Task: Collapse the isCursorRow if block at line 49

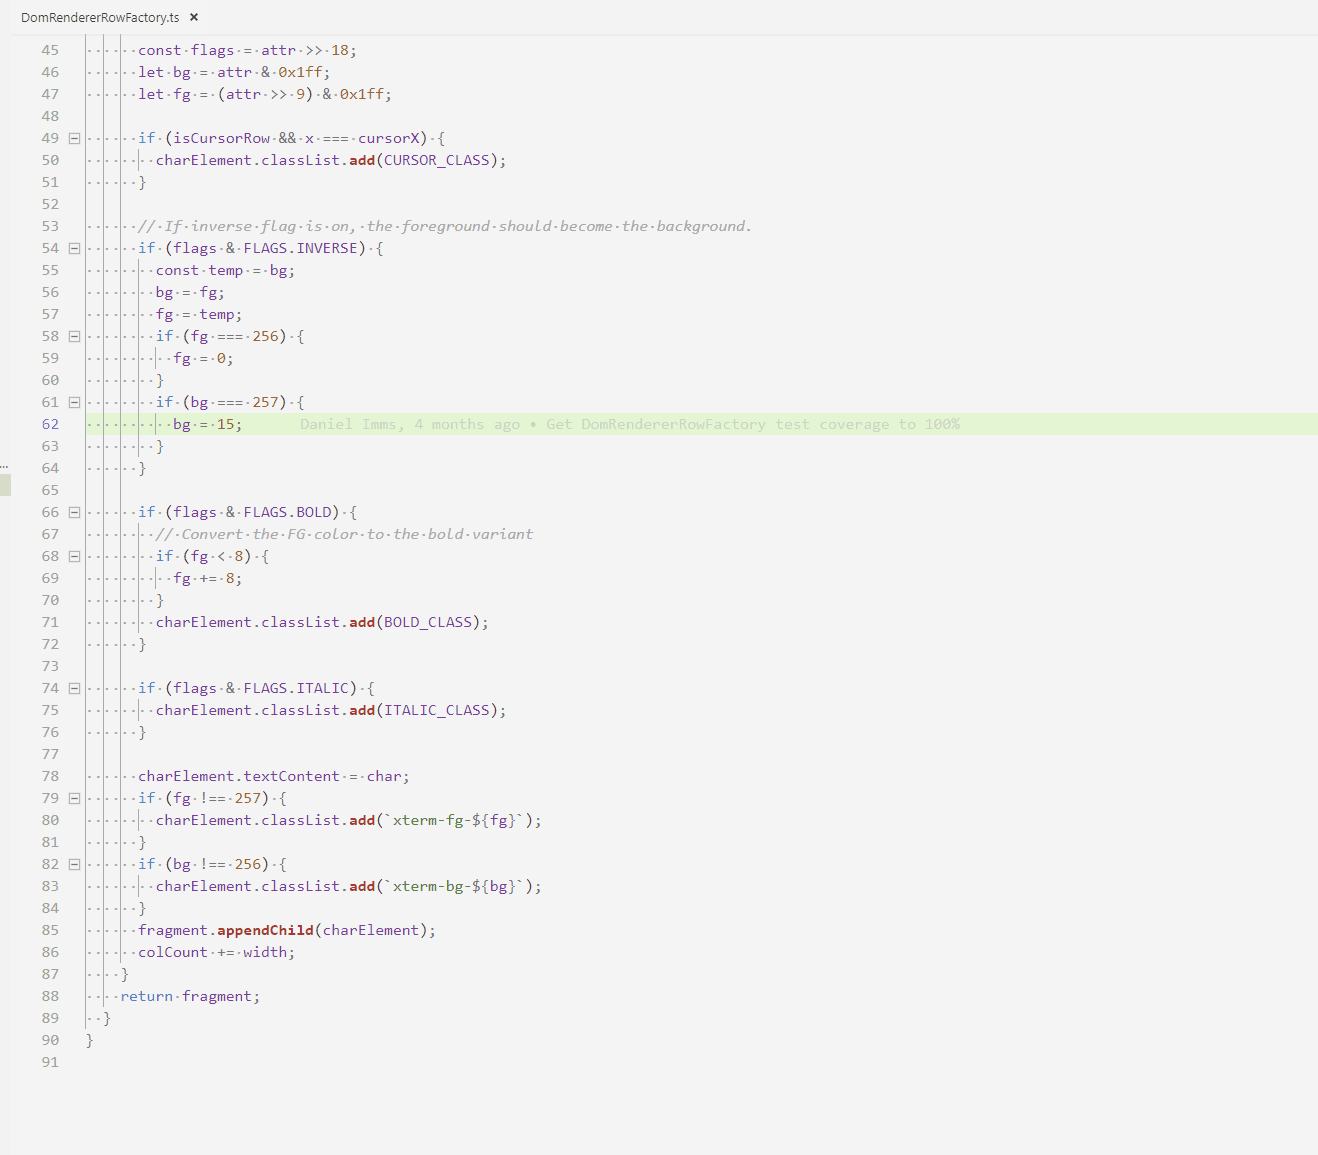Action: [73, 138]
